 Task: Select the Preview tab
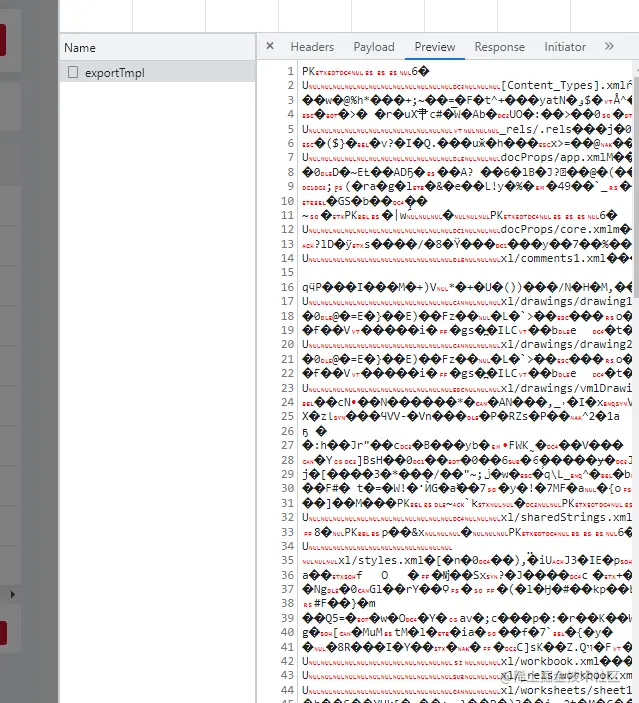[435, 47]
